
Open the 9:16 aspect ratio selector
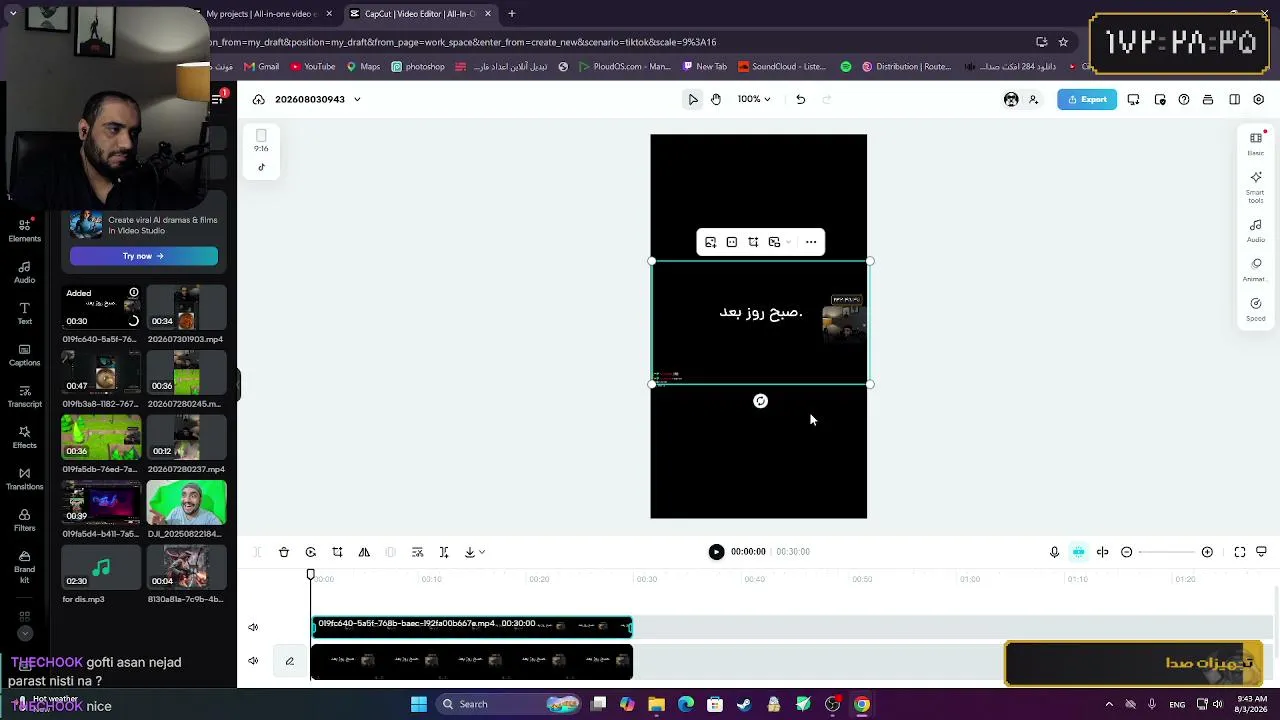point(261,140)
